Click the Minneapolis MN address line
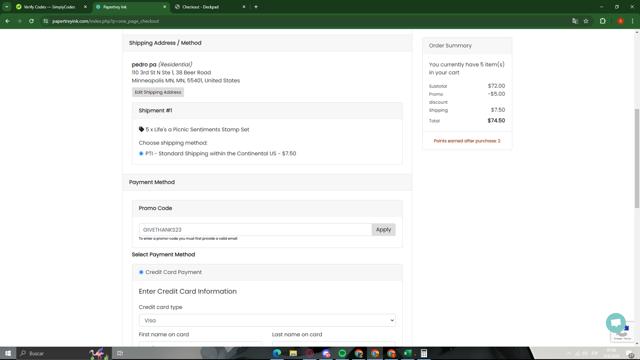Viewport: 640px width, 360px height. pos(186,81)
